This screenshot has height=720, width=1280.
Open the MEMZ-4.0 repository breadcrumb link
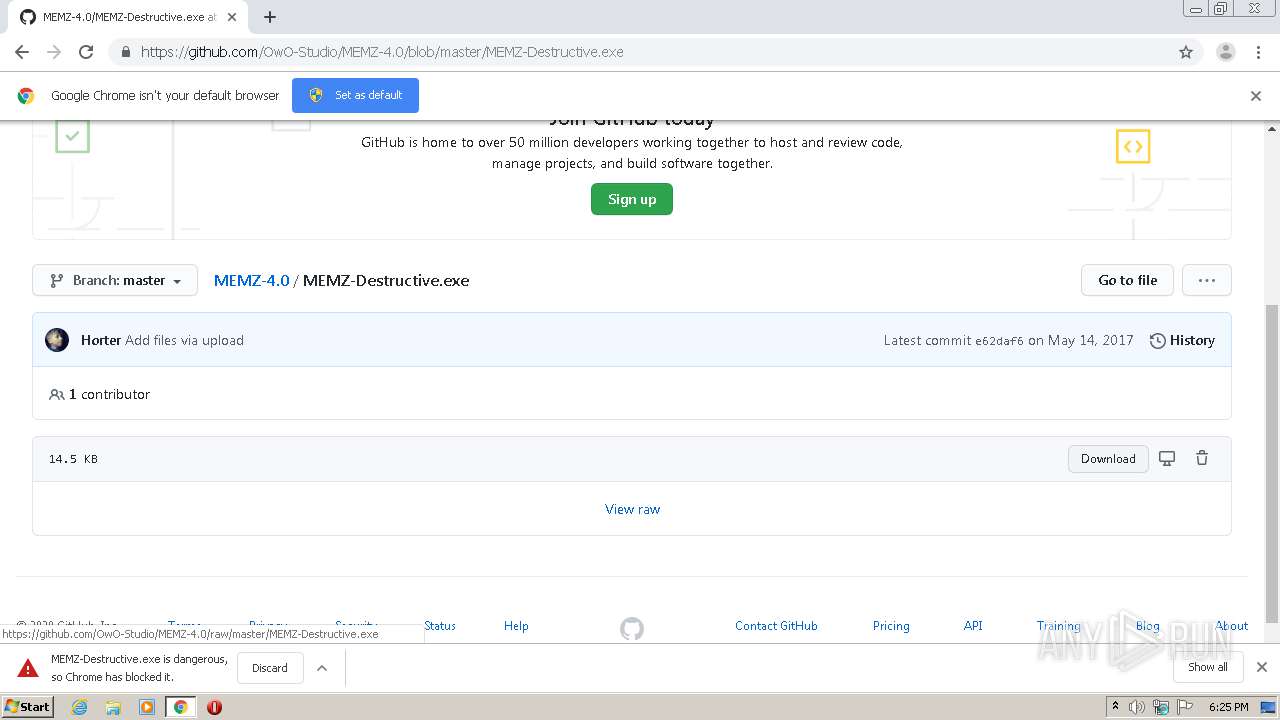coord(251,280)
